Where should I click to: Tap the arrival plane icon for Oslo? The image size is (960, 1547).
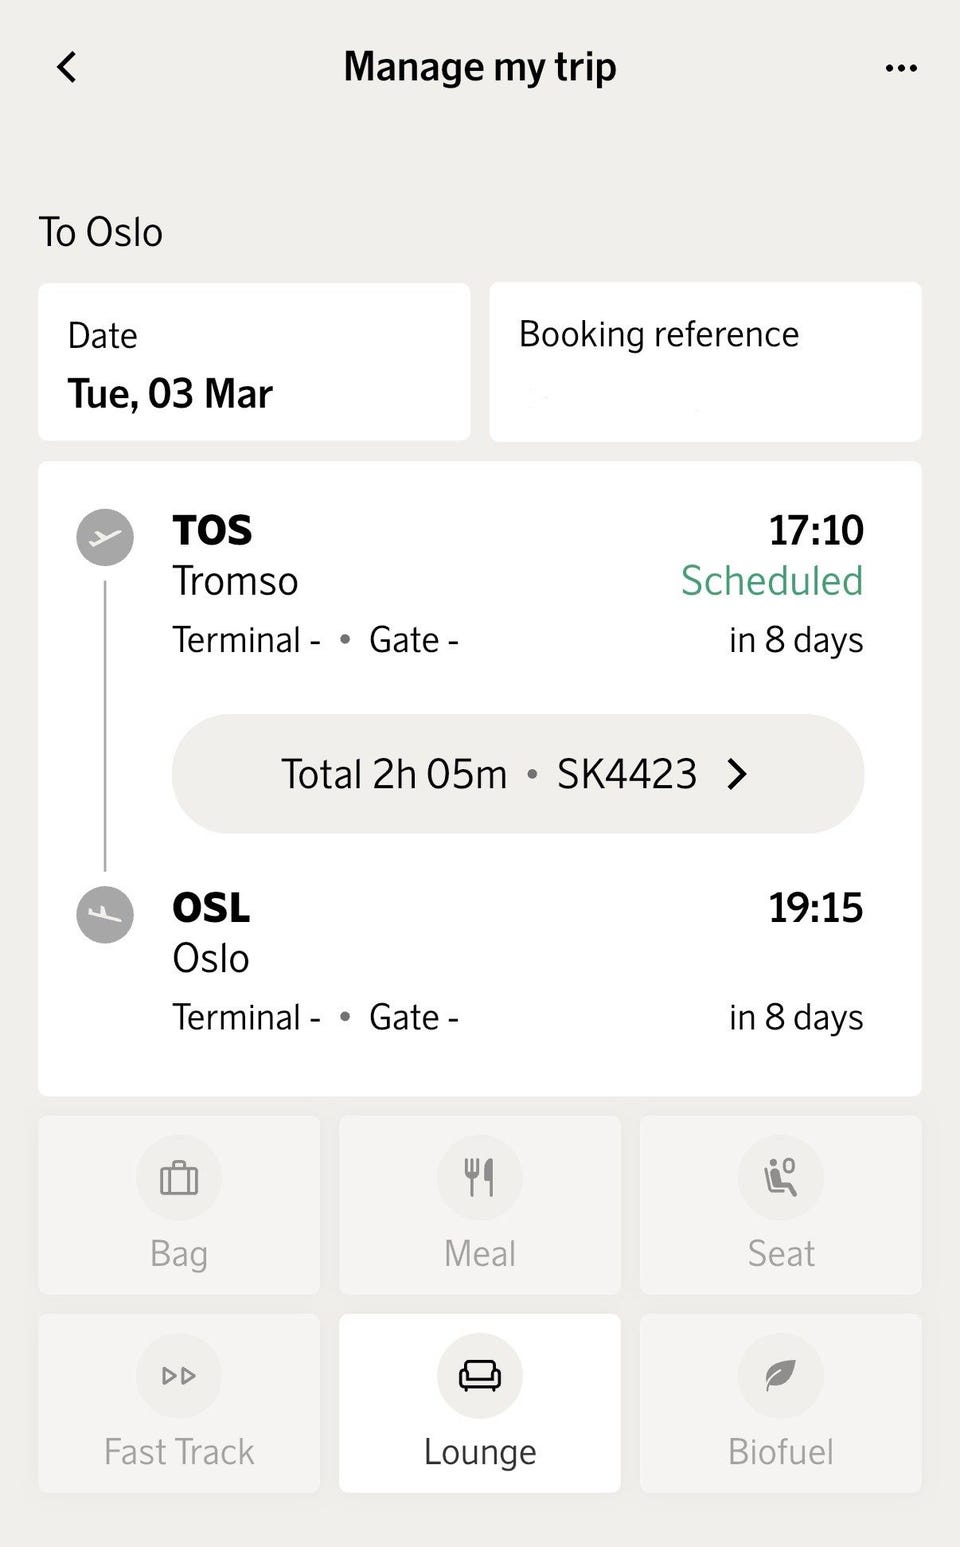105,915
